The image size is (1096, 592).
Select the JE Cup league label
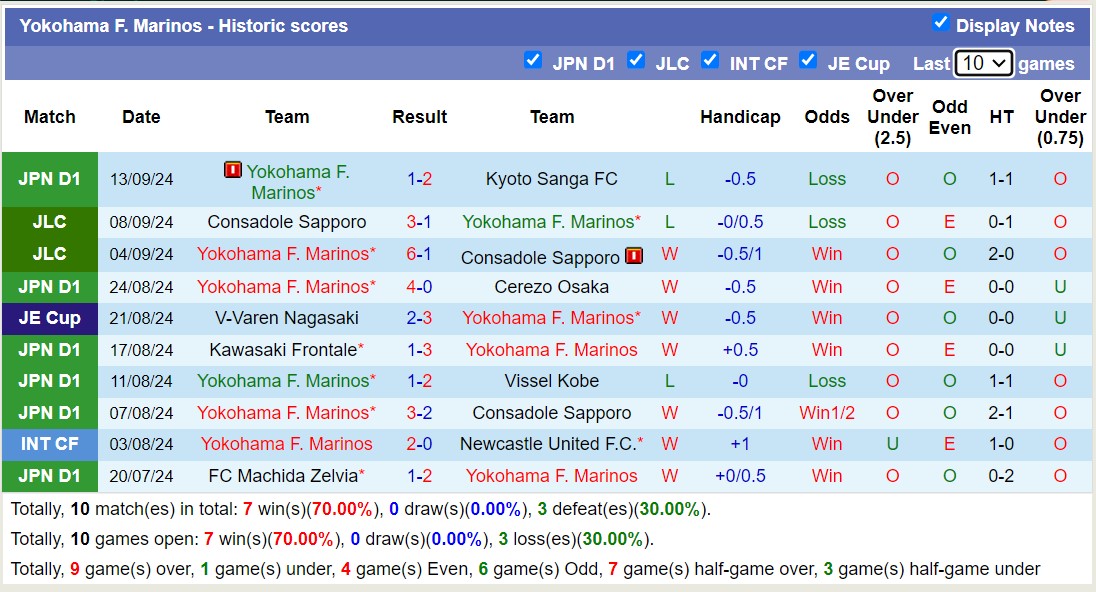[49, 318]
